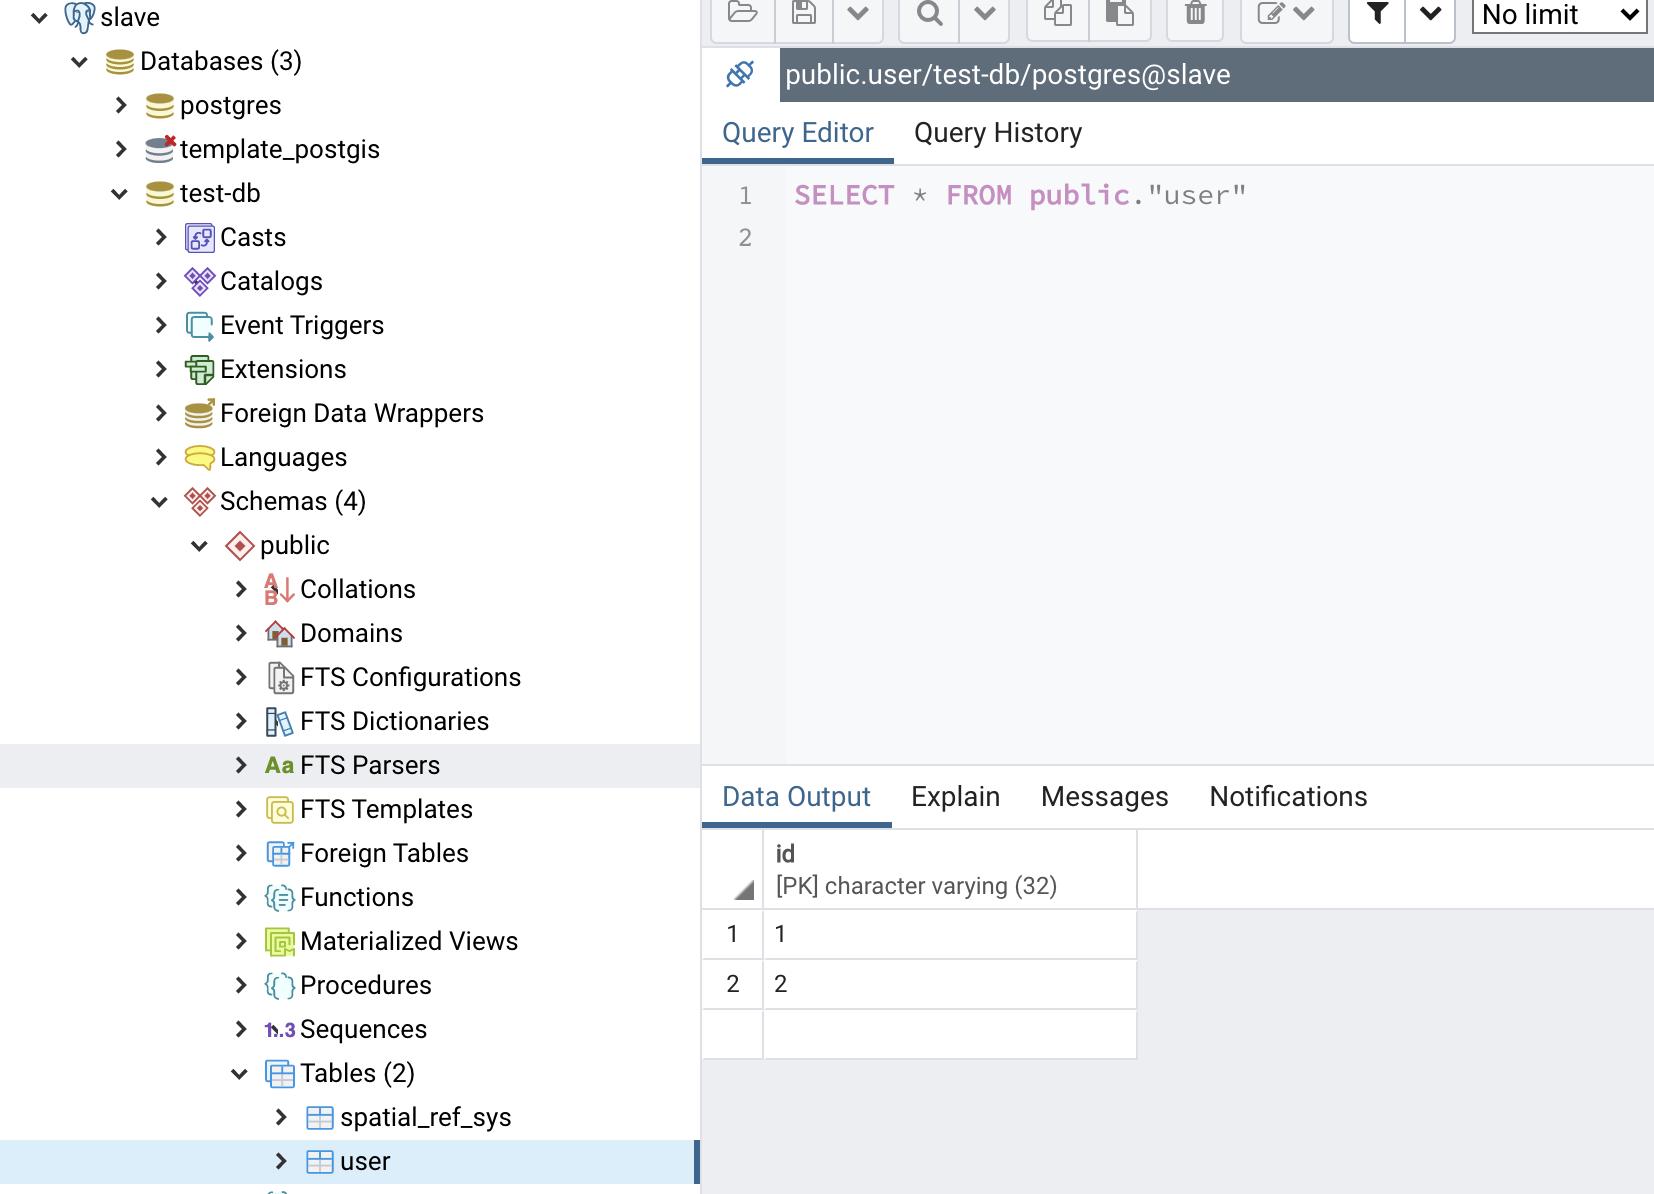Switch to the Query Editor tab
The width and height of the screenshot is (1654, 1194).
coord(798,133)
